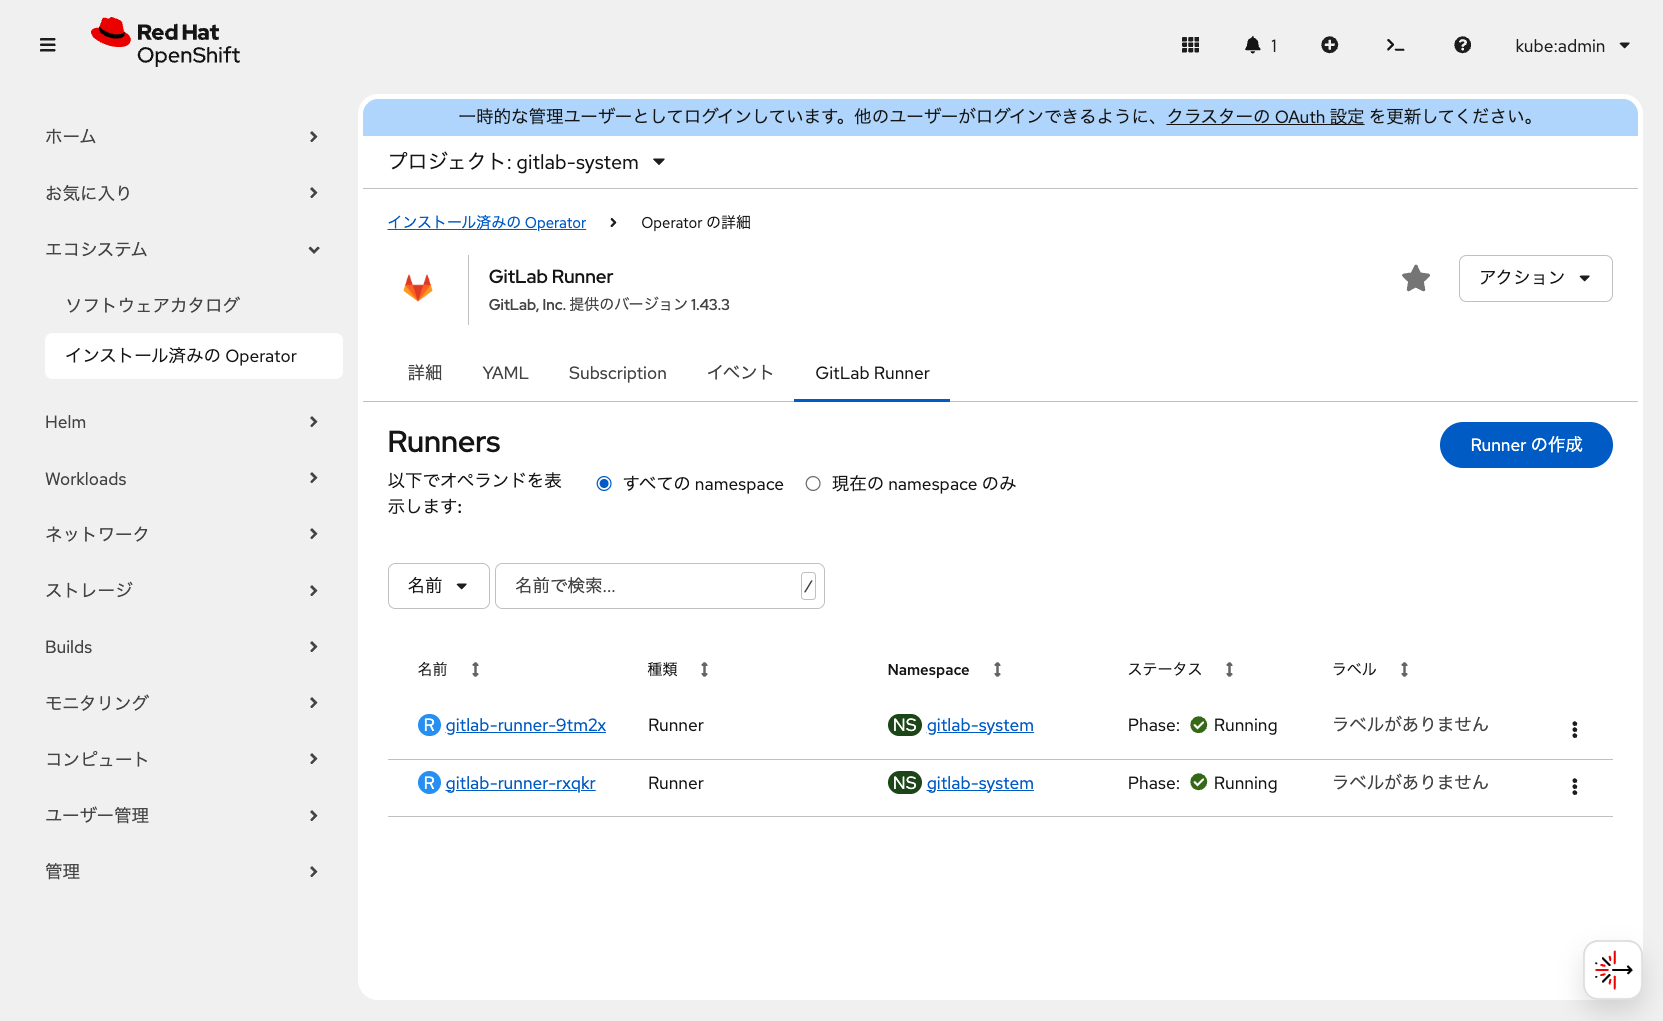Image resolution: width=1663 pixels, height=1021 pixels.
Task: Click the Runner の作成 button
Action: (x=1526, y=445)
